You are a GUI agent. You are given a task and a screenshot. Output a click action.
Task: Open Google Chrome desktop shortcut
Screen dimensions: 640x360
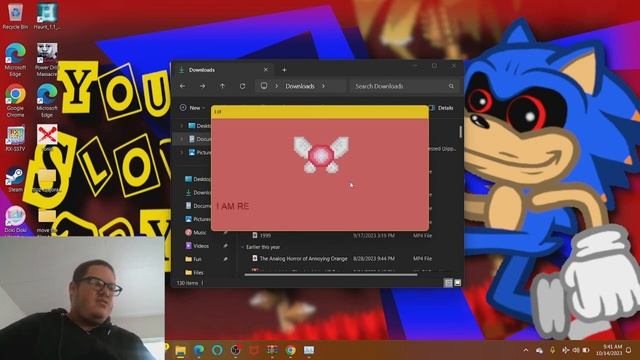click(15, 100)
